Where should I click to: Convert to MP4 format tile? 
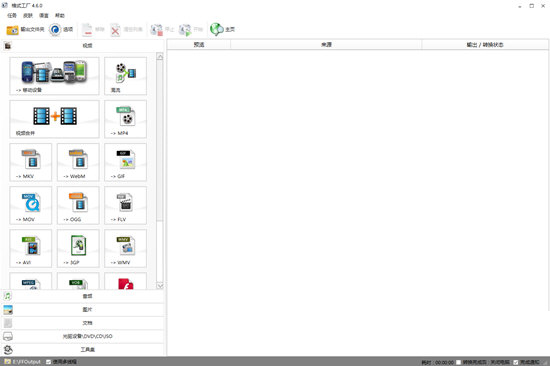point(126,119)
